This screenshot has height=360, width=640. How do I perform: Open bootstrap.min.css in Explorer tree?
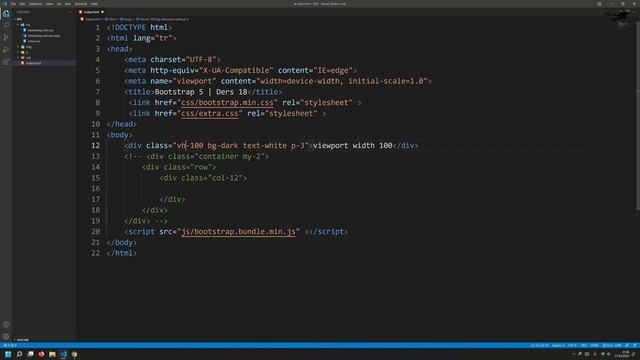40,30
